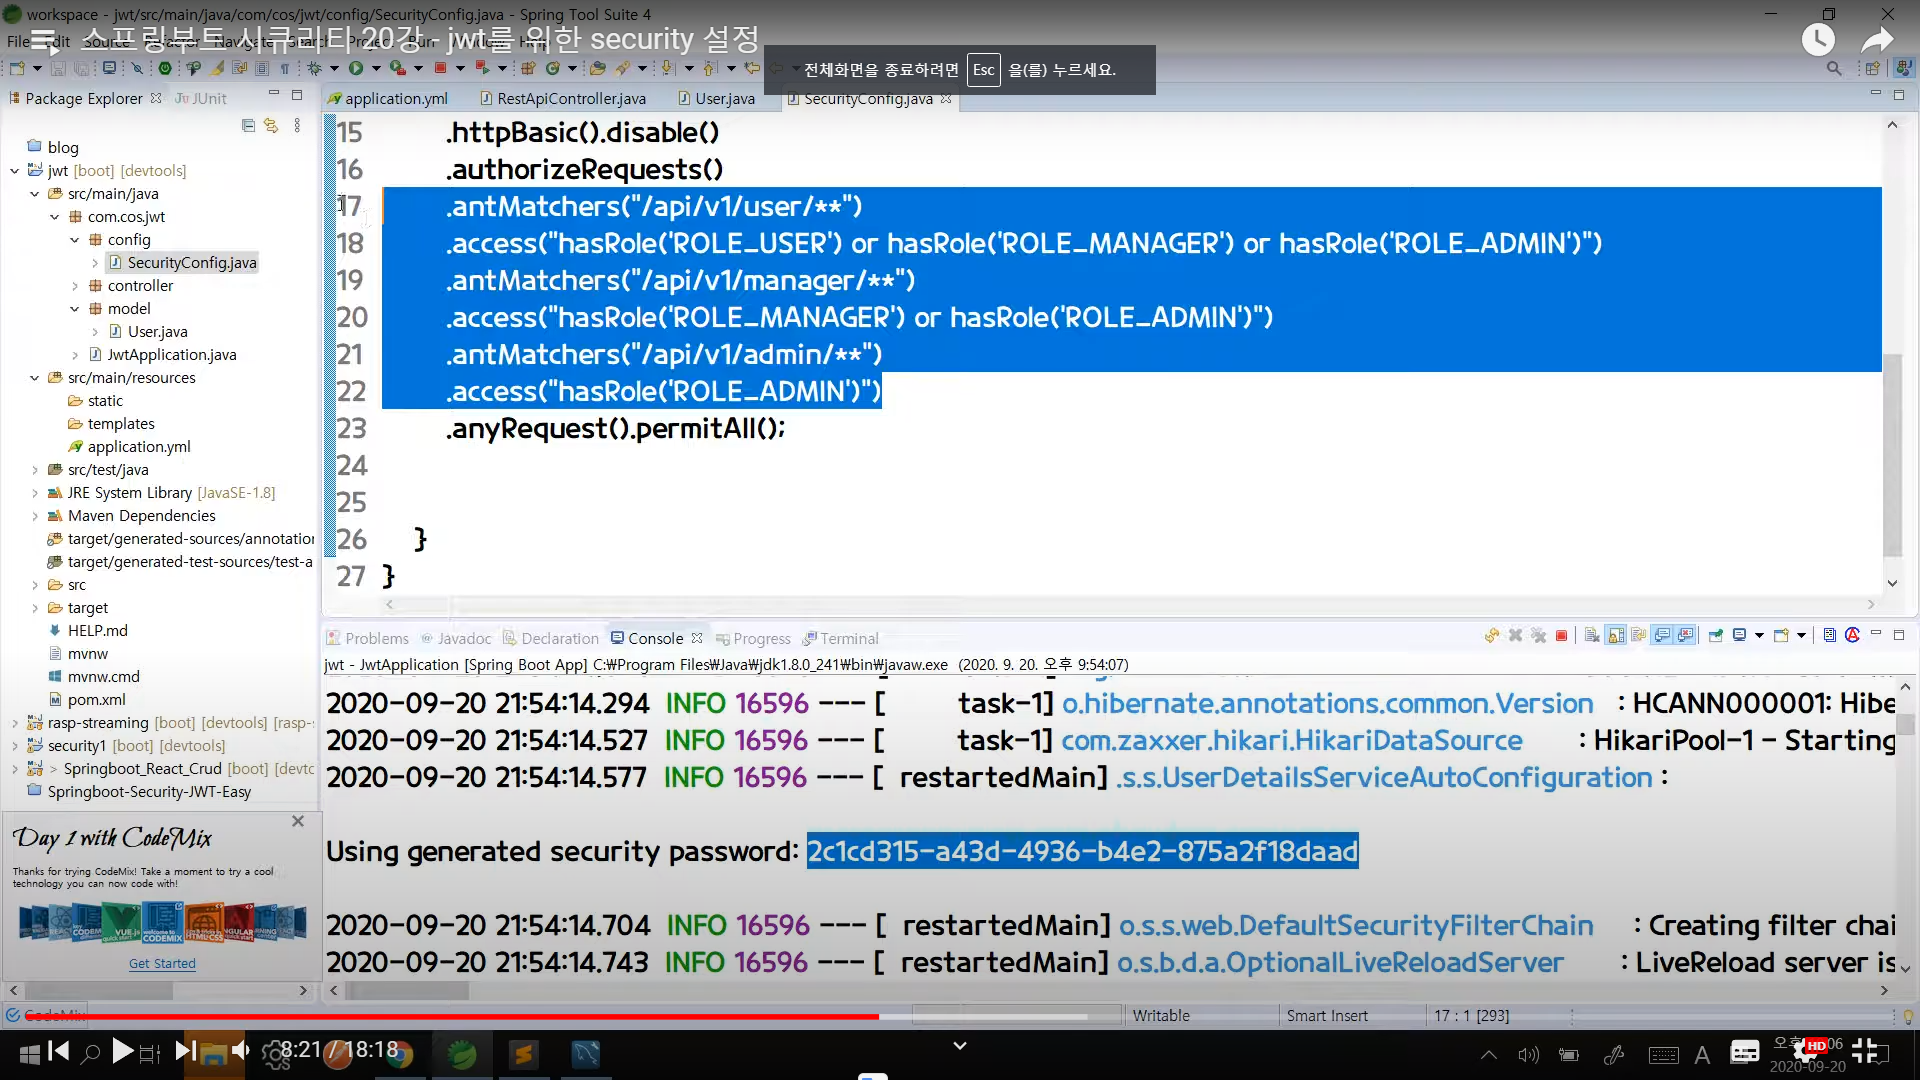
Task: Click the share arrow icon at top right
Action: pyautogui.click(x=1876, y=40)
